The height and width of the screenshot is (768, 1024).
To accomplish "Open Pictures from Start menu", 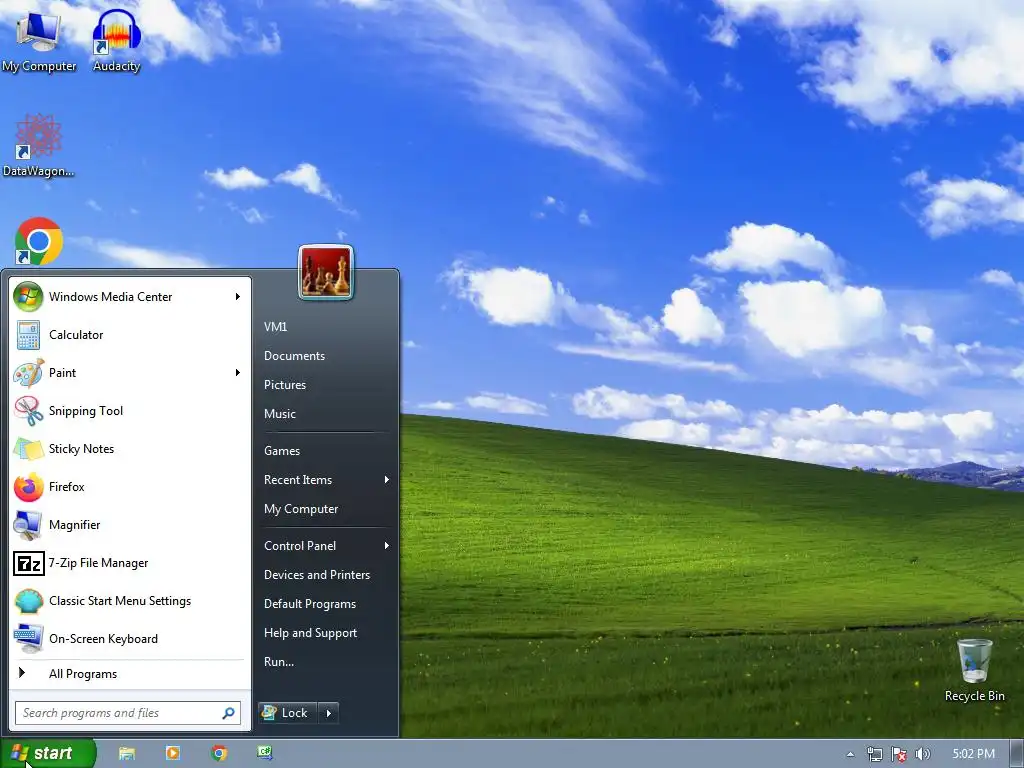I will pos(285,385).
